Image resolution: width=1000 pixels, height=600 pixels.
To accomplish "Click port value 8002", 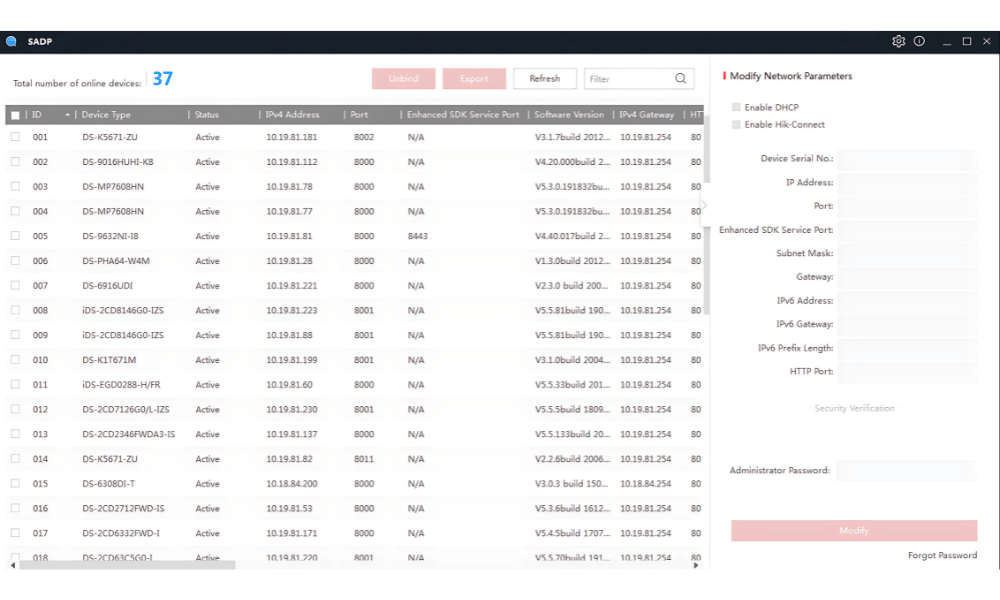I will (x=364, y=137).
